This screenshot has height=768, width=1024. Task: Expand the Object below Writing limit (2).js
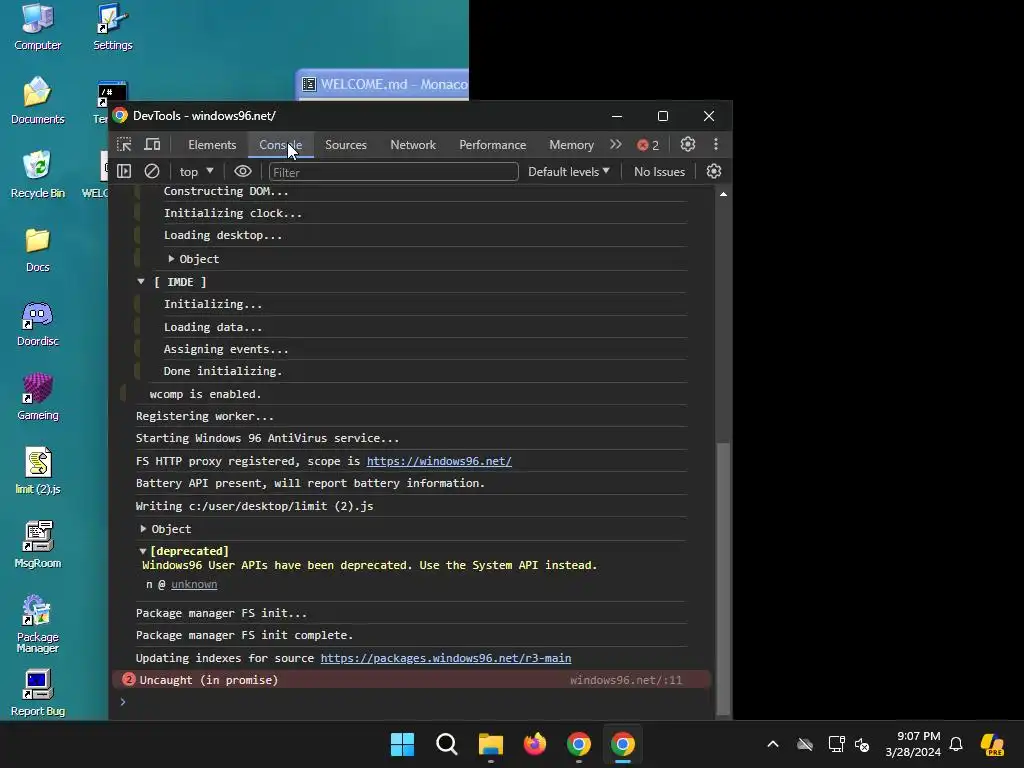pyautogui.click(x=143, y=528)
